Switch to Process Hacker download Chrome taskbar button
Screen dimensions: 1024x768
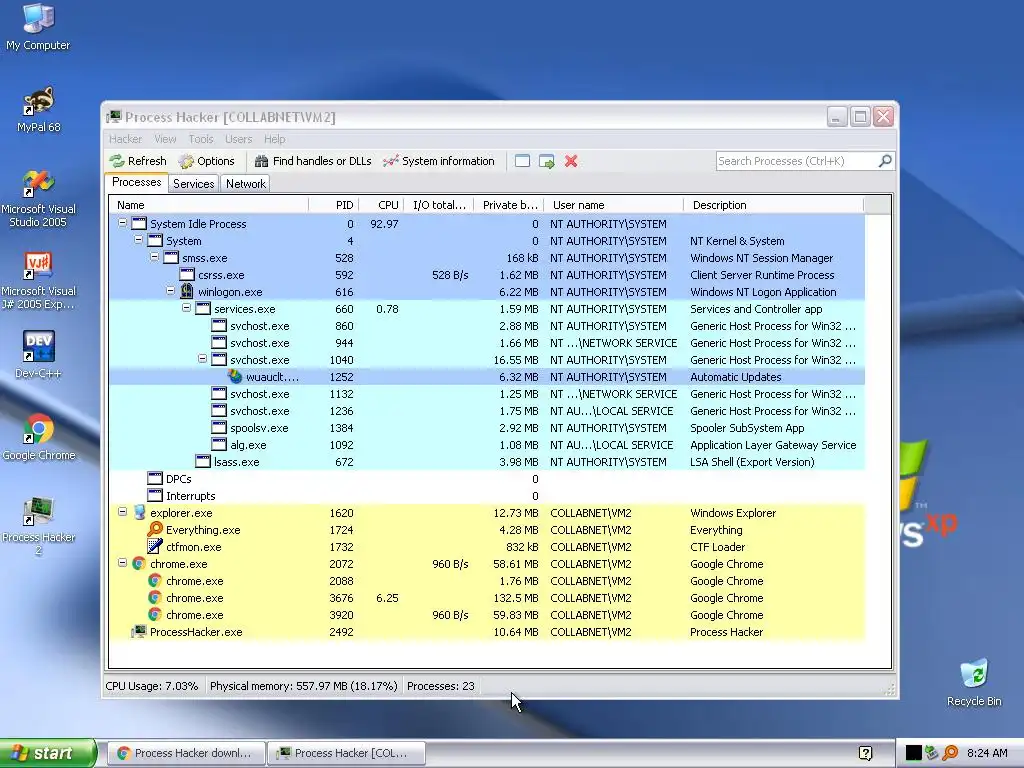pos(185,753)
